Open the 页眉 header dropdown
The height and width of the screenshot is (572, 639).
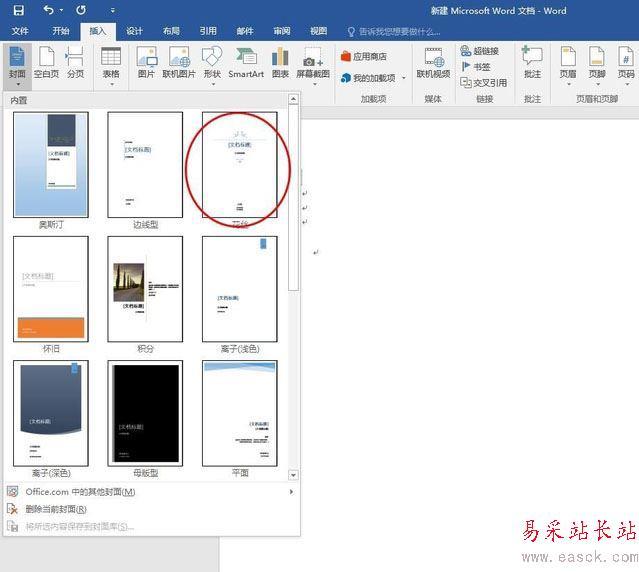click(568, 66)
